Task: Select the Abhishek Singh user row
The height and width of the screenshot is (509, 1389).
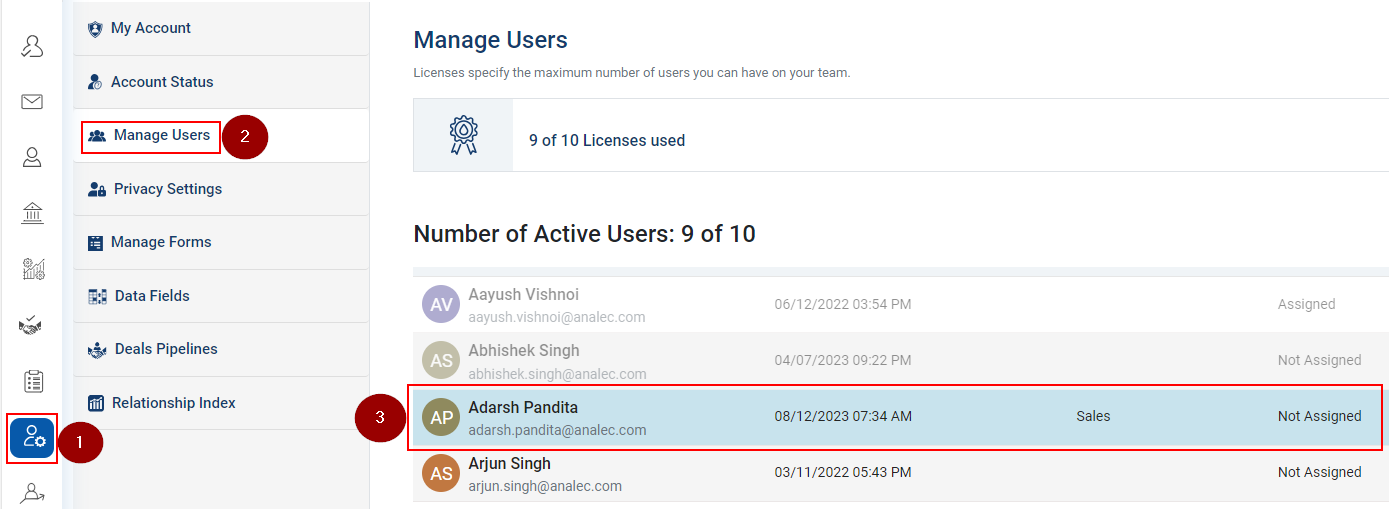Action: 900,360
